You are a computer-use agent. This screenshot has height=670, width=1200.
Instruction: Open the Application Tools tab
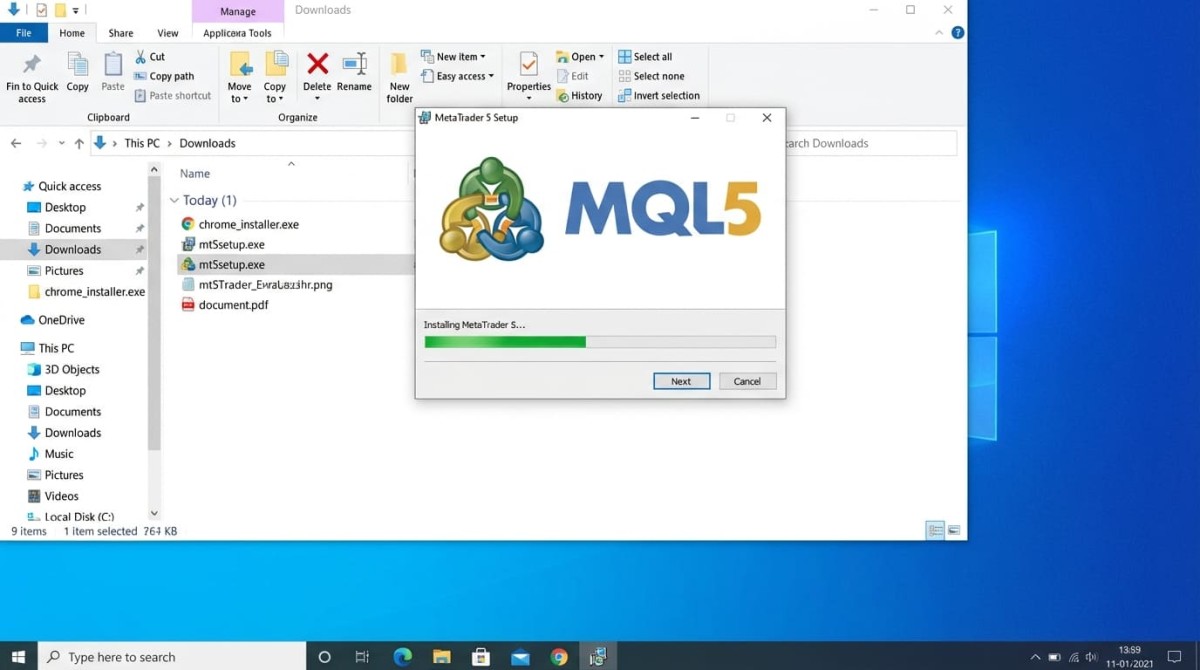(x=237, y=33)
